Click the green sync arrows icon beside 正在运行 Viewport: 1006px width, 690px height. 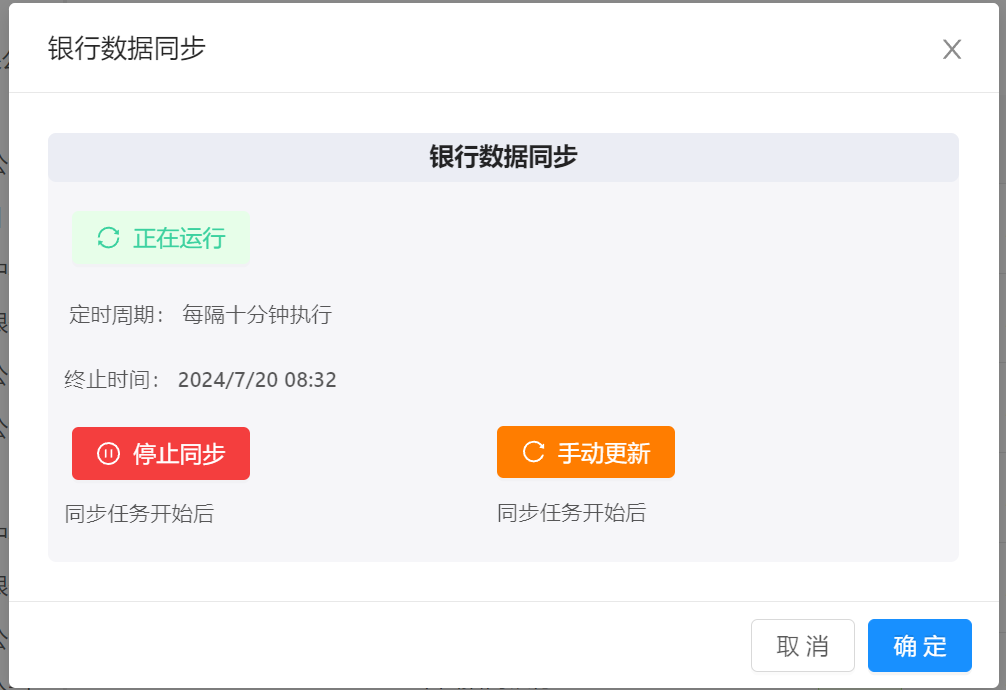click(x=108, y=238)
